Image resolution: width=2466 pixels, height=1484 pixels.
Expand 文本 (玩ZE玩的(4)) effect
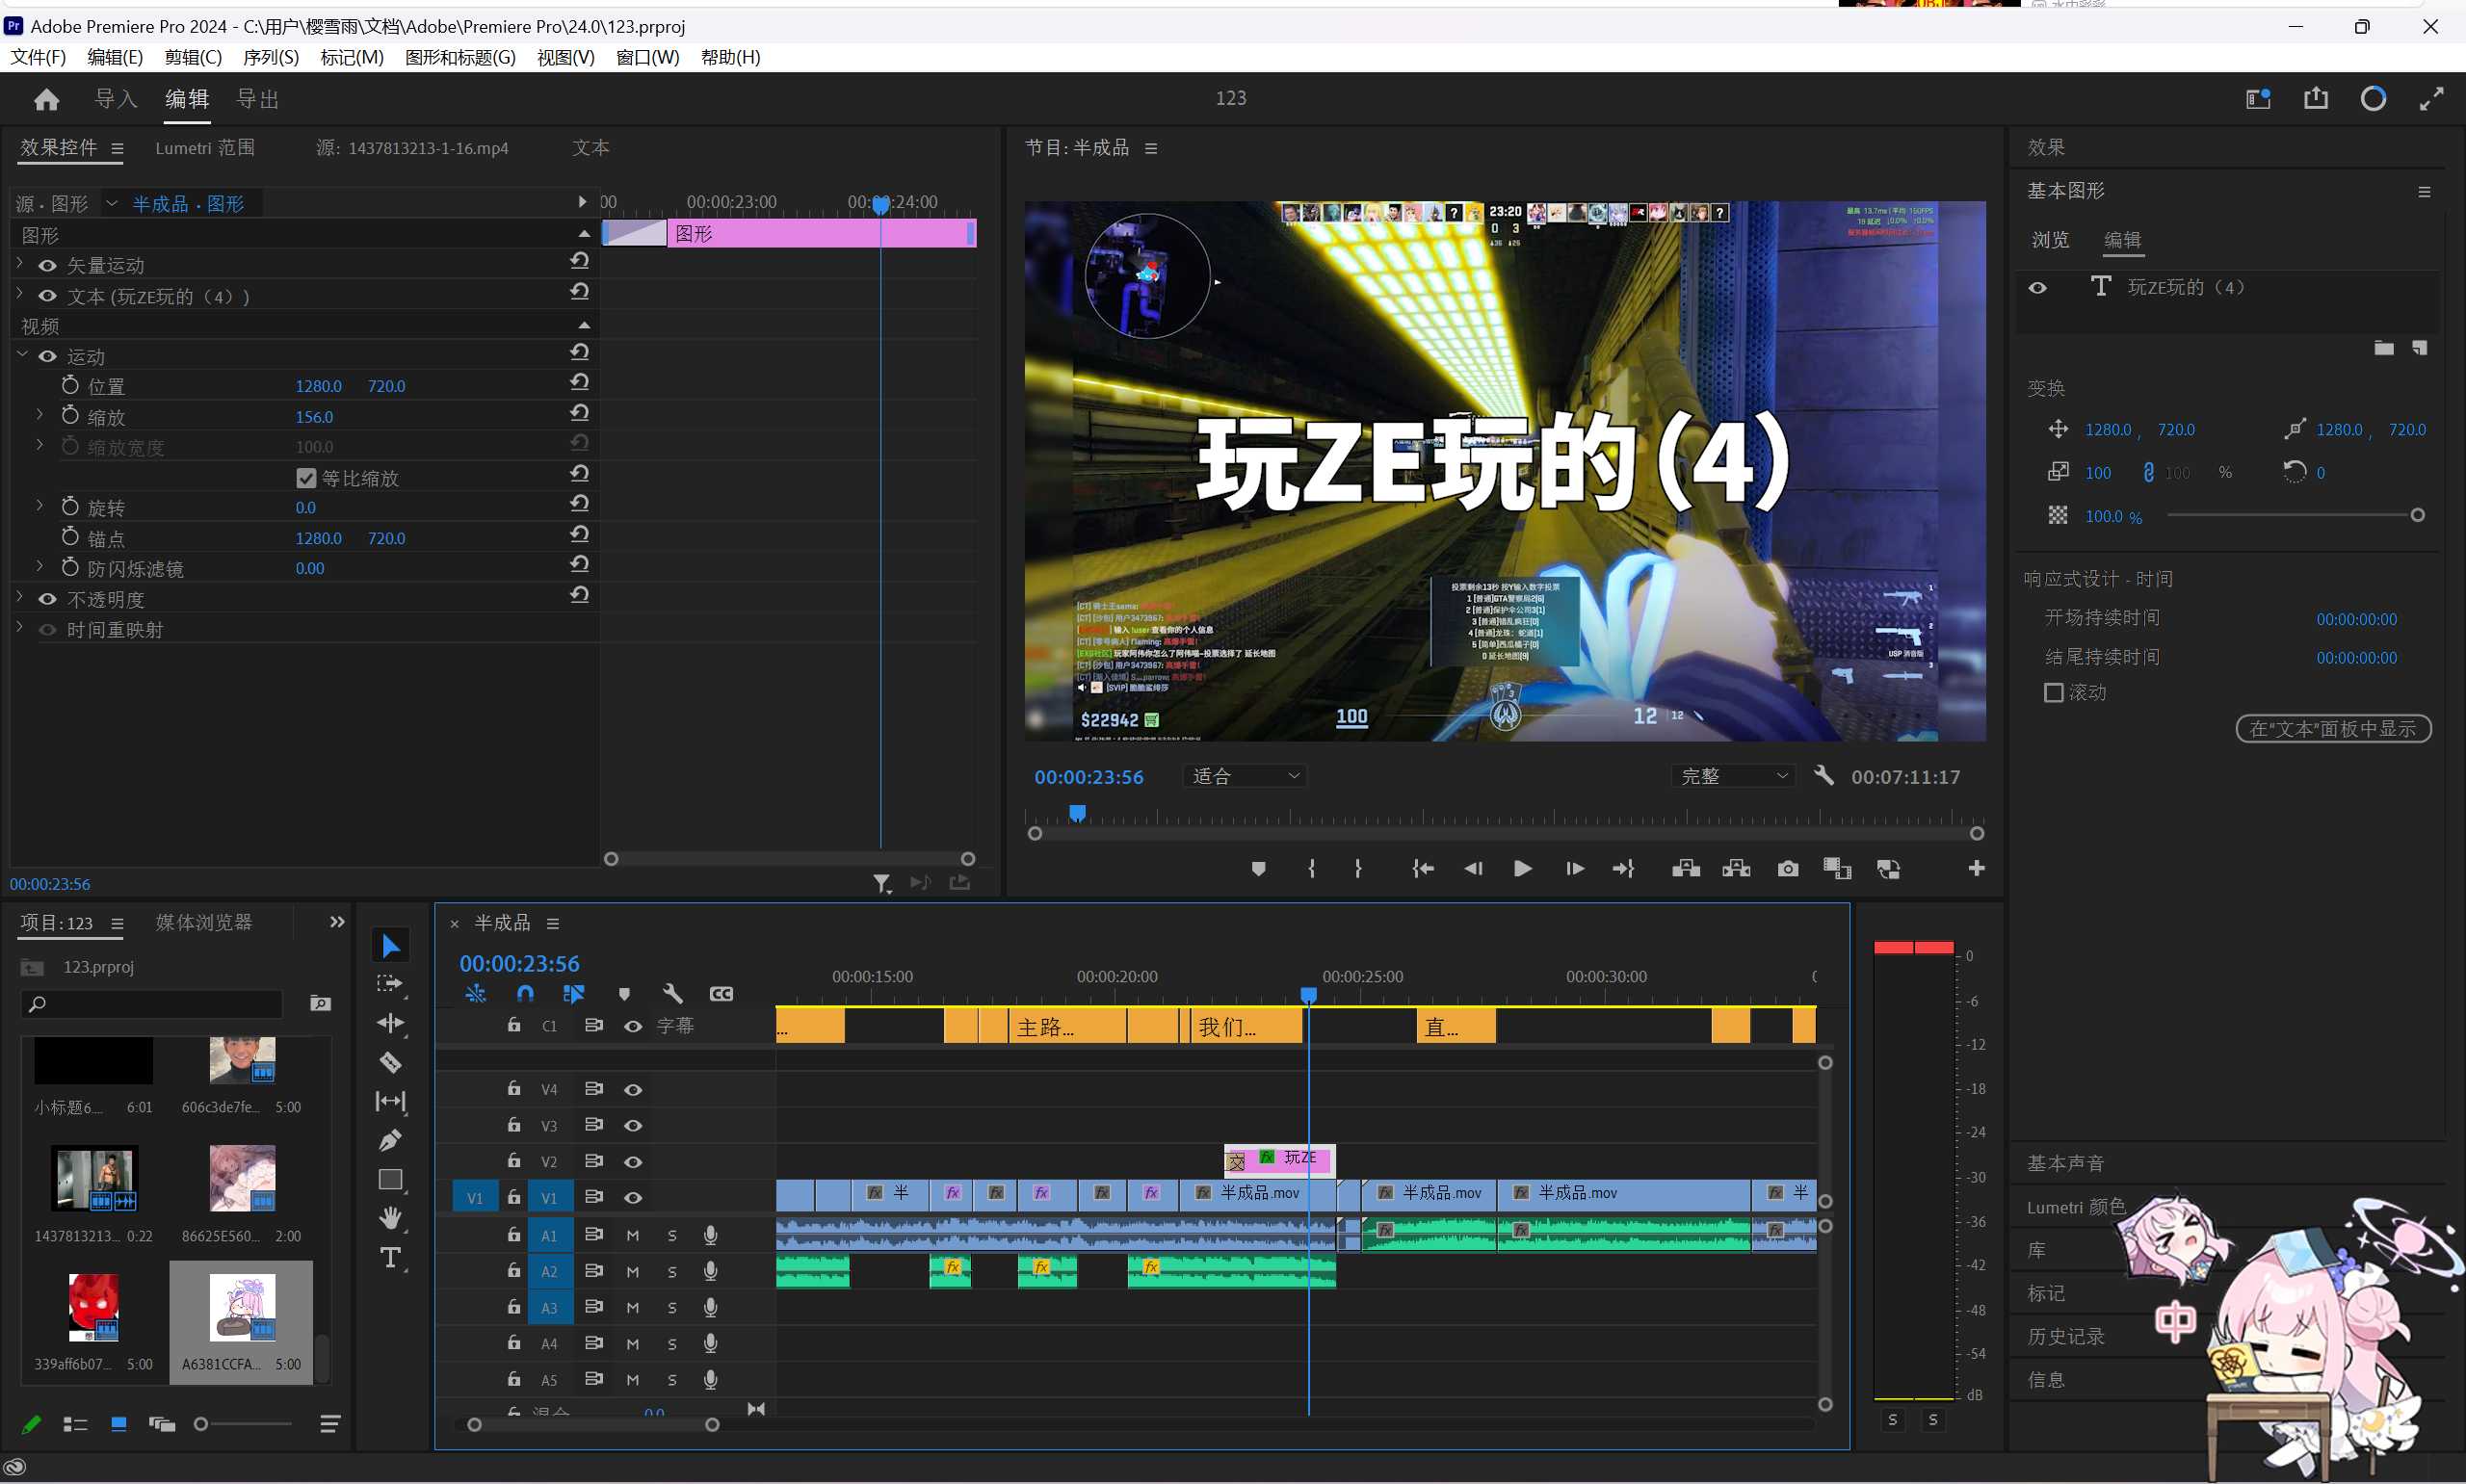click(x=20, y=294)
